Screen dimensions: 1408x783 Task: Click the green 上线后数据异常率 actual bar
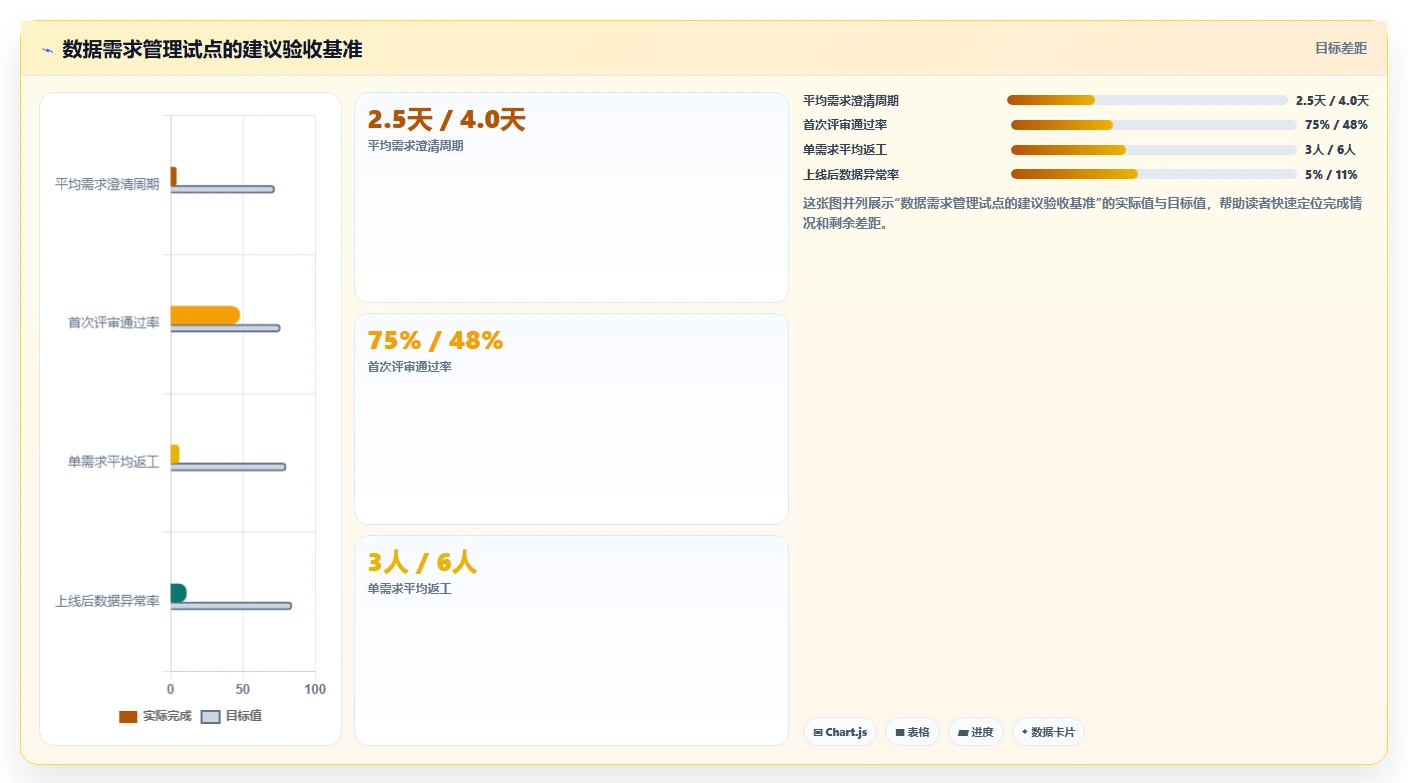coord(178,593)
